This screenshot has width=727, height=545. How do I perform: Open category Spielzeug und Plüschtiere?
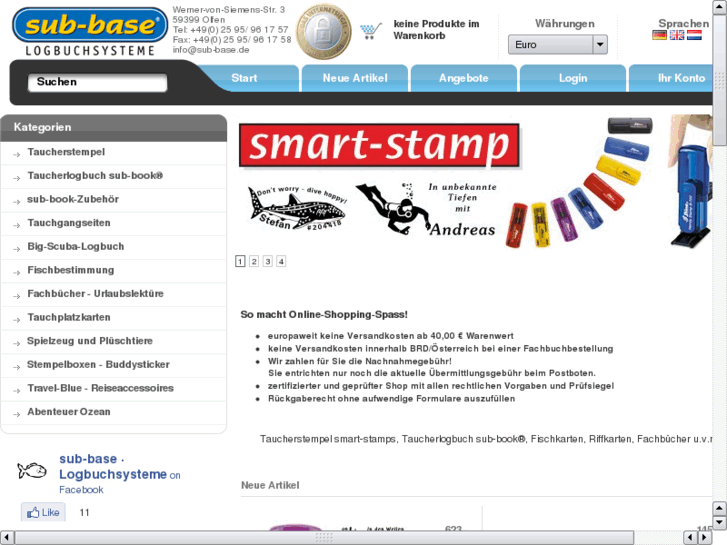[x=89, y=341]
